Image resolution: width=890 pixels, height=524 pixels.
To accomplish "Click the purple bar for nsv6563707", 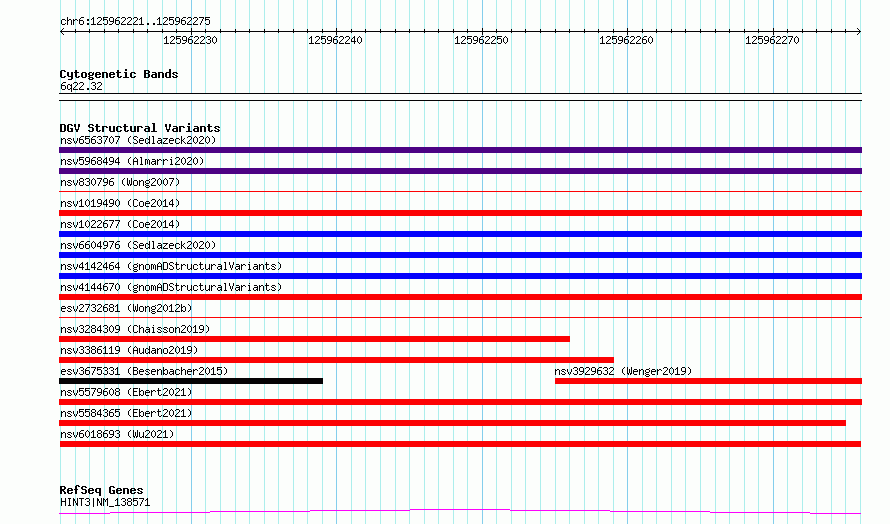I will [460, 150].
